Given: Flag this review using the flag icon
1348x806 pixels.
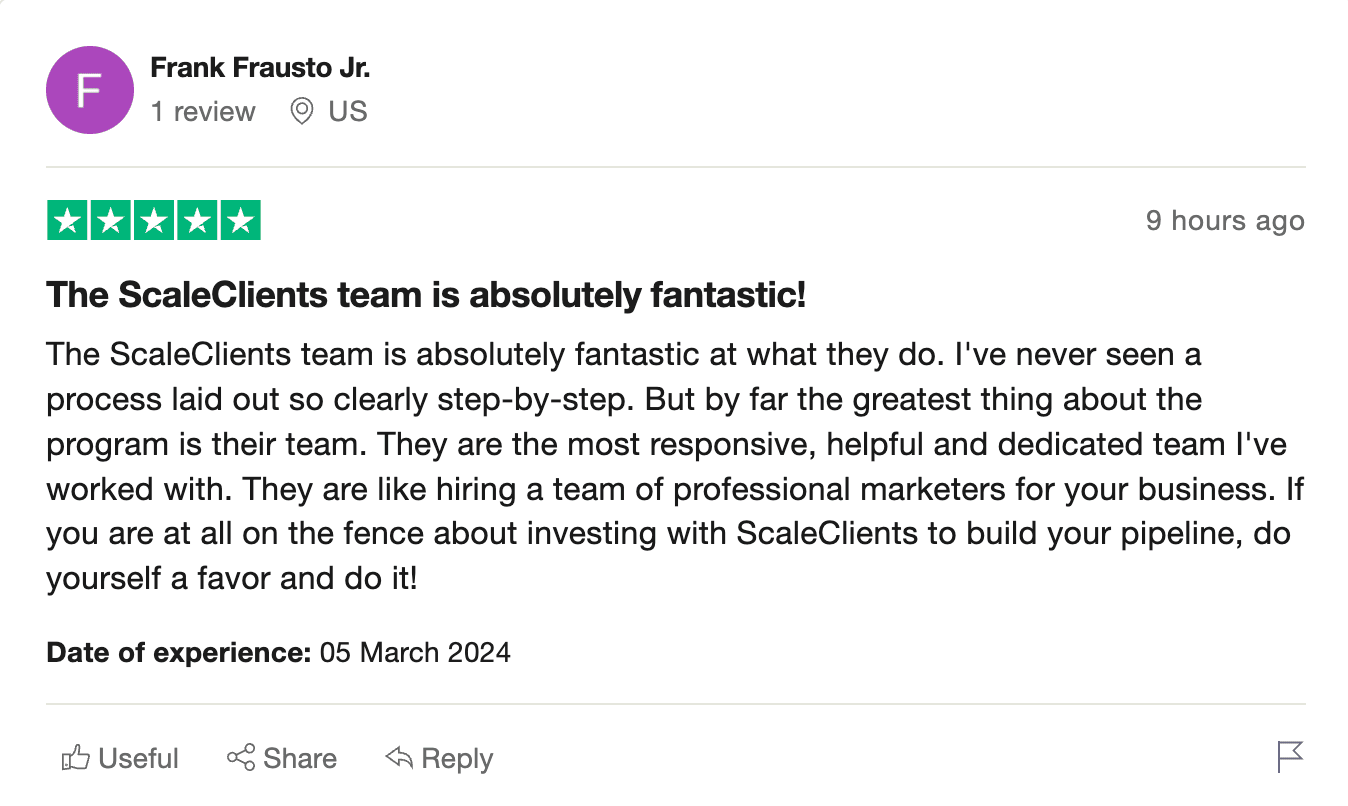Looking at the screenshot, I should pyautogui.click(x=1290, y=757).
